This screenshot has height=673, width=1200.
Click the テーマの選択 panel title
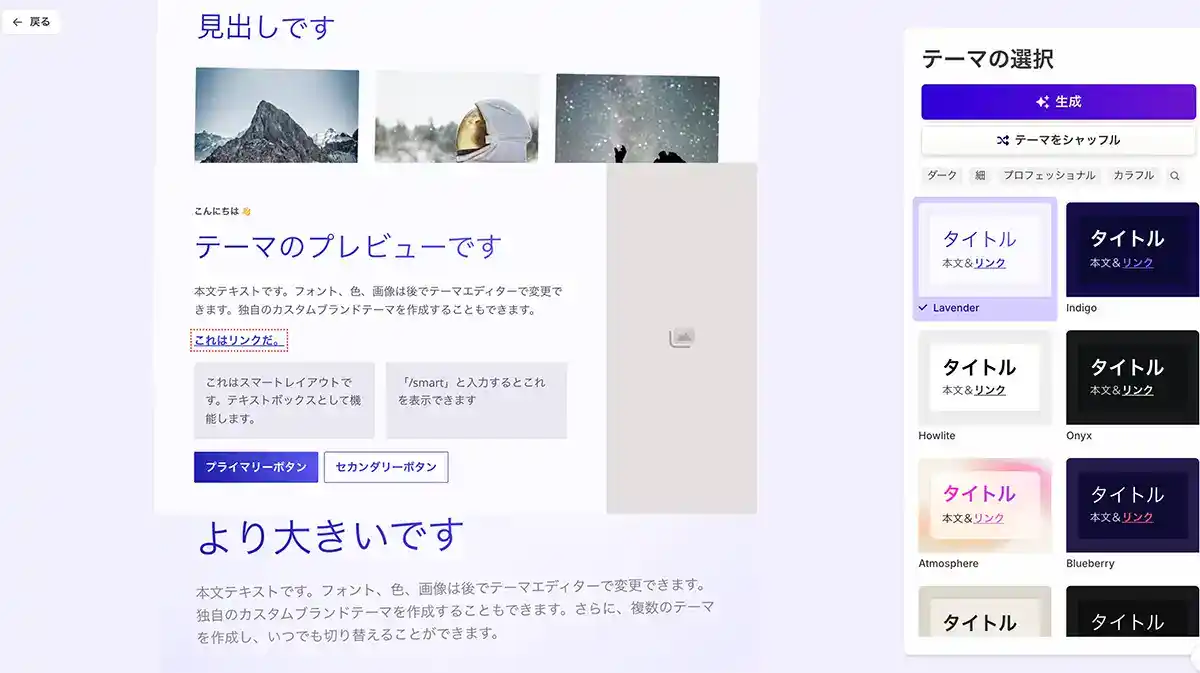click(988, 59)
